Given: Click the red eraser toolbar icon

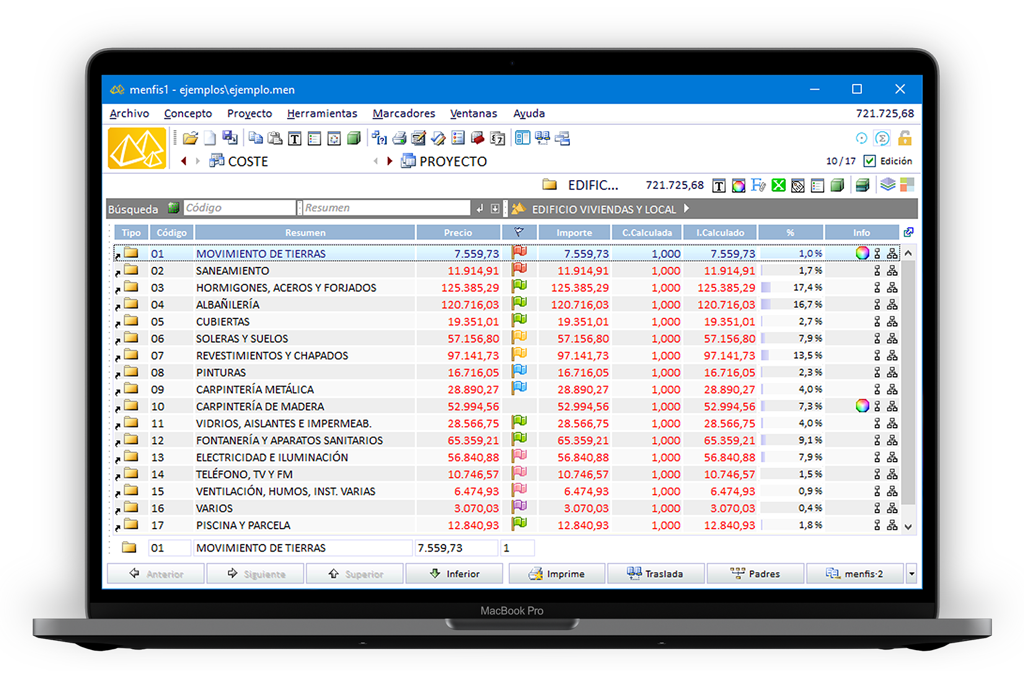Looking at the screenshot, I should (477, 138).
